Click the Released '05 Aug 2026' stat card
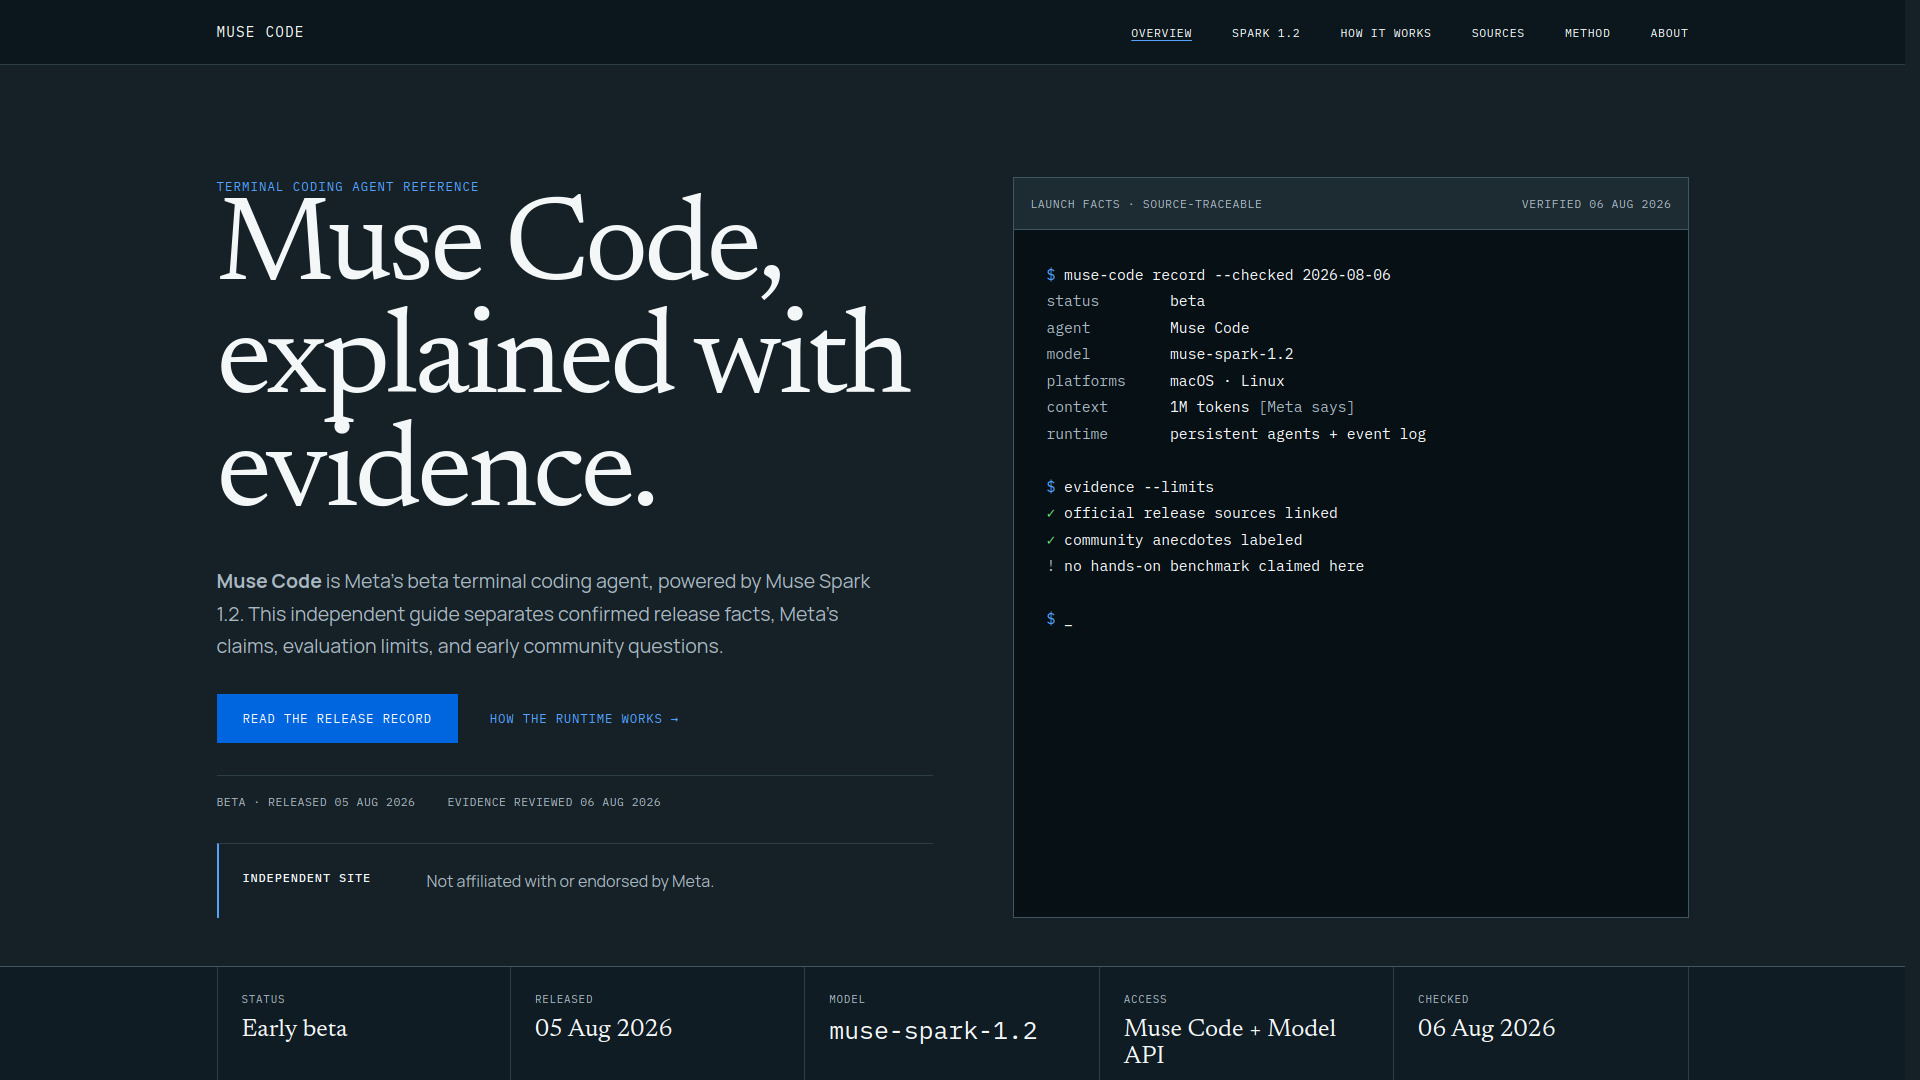 (658, 1023)
